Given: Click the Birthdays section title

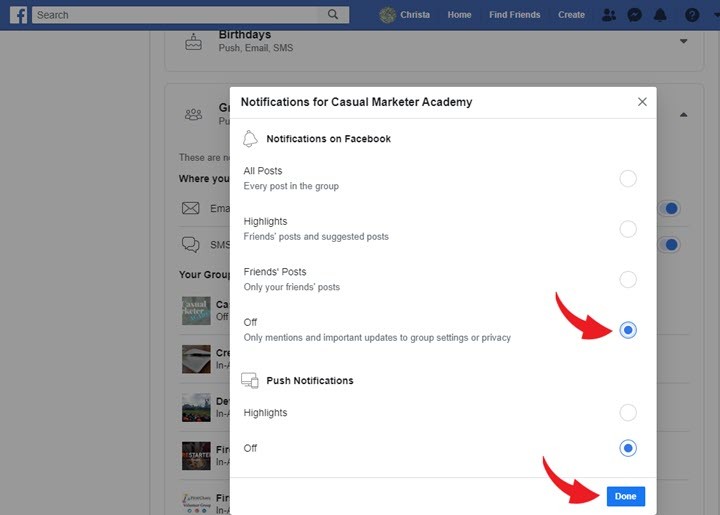Looking at the screenshot, I should tap(245, 34).
